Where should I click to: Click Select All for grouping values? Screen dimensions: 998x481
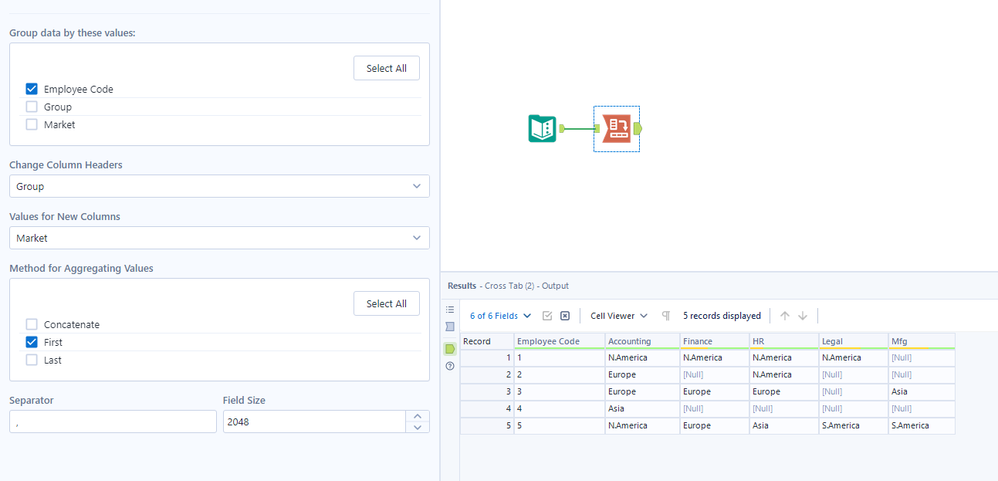coord(386,68)
